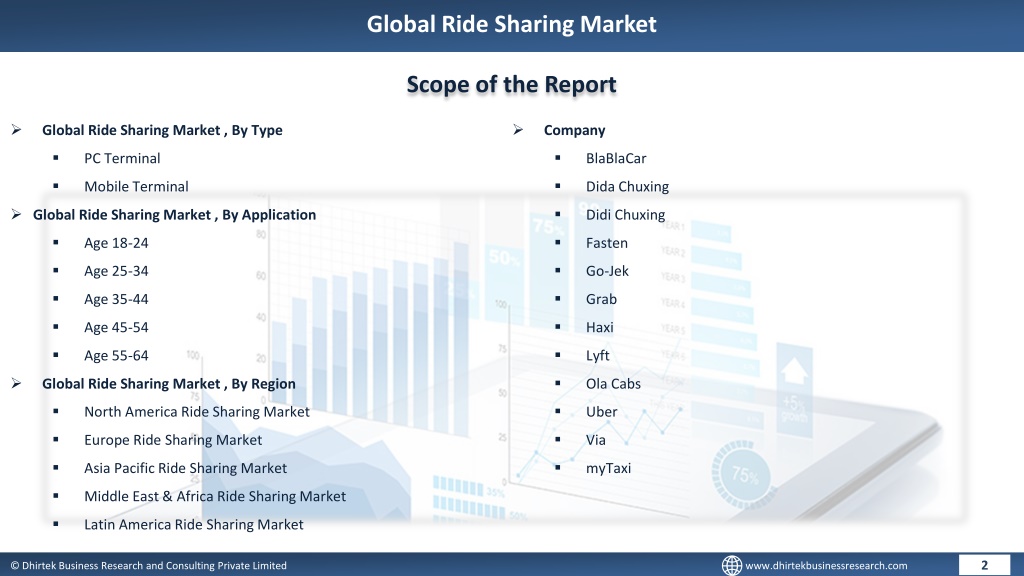
Task: Select the 'Go-Jek' company entry
Action: tap(607, 271)
